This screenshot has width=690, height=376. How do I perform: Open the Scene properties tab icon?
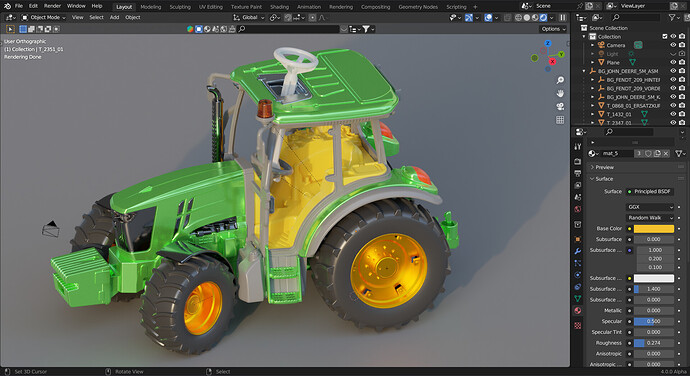tap(578, 197)
